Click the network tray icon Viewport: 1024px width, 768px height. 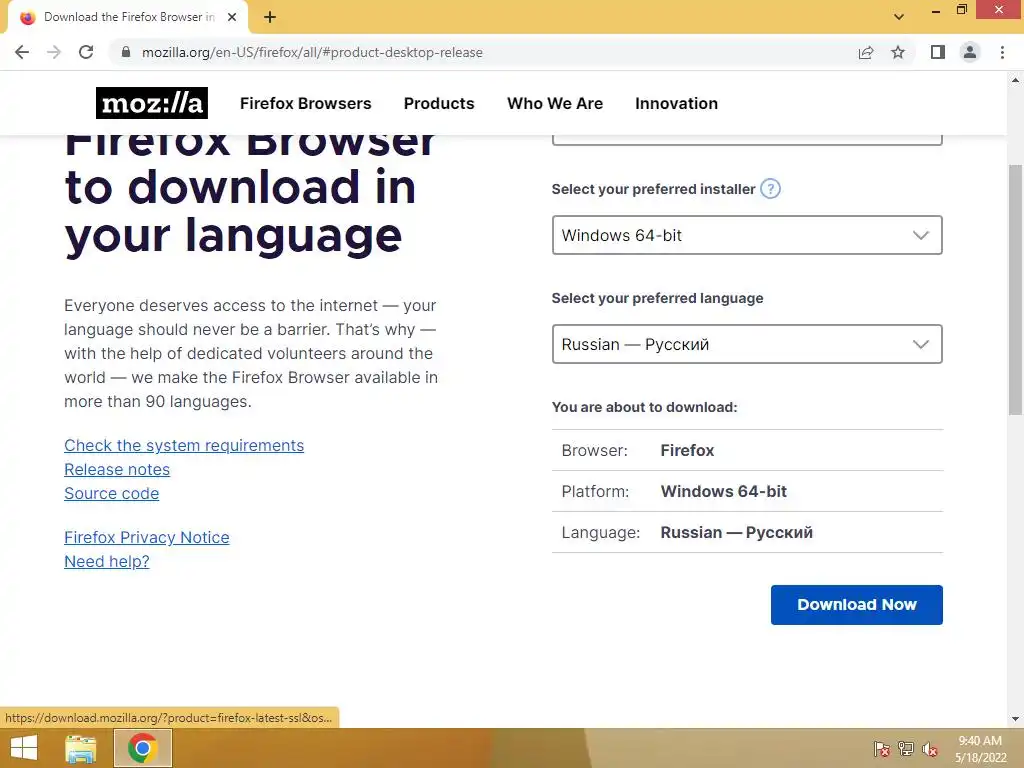coord(906,748)
